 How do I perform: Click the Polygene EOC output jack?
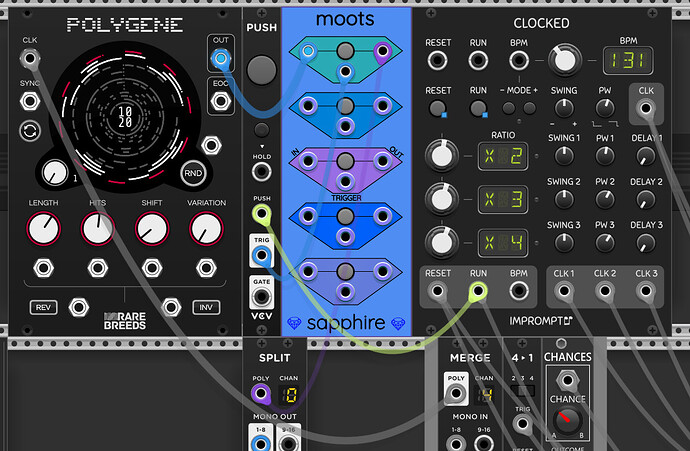[221, 98]
